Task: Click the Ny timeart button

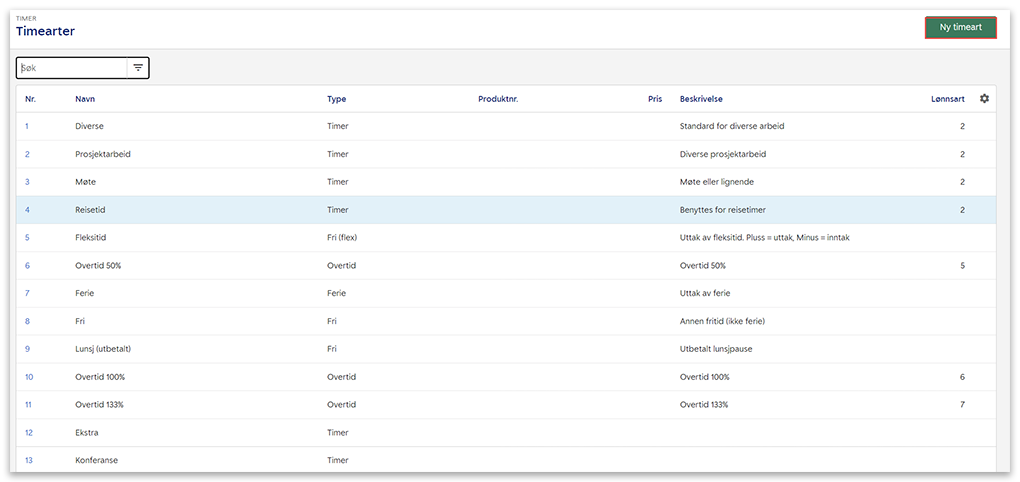Action: [x=960, y=28]
